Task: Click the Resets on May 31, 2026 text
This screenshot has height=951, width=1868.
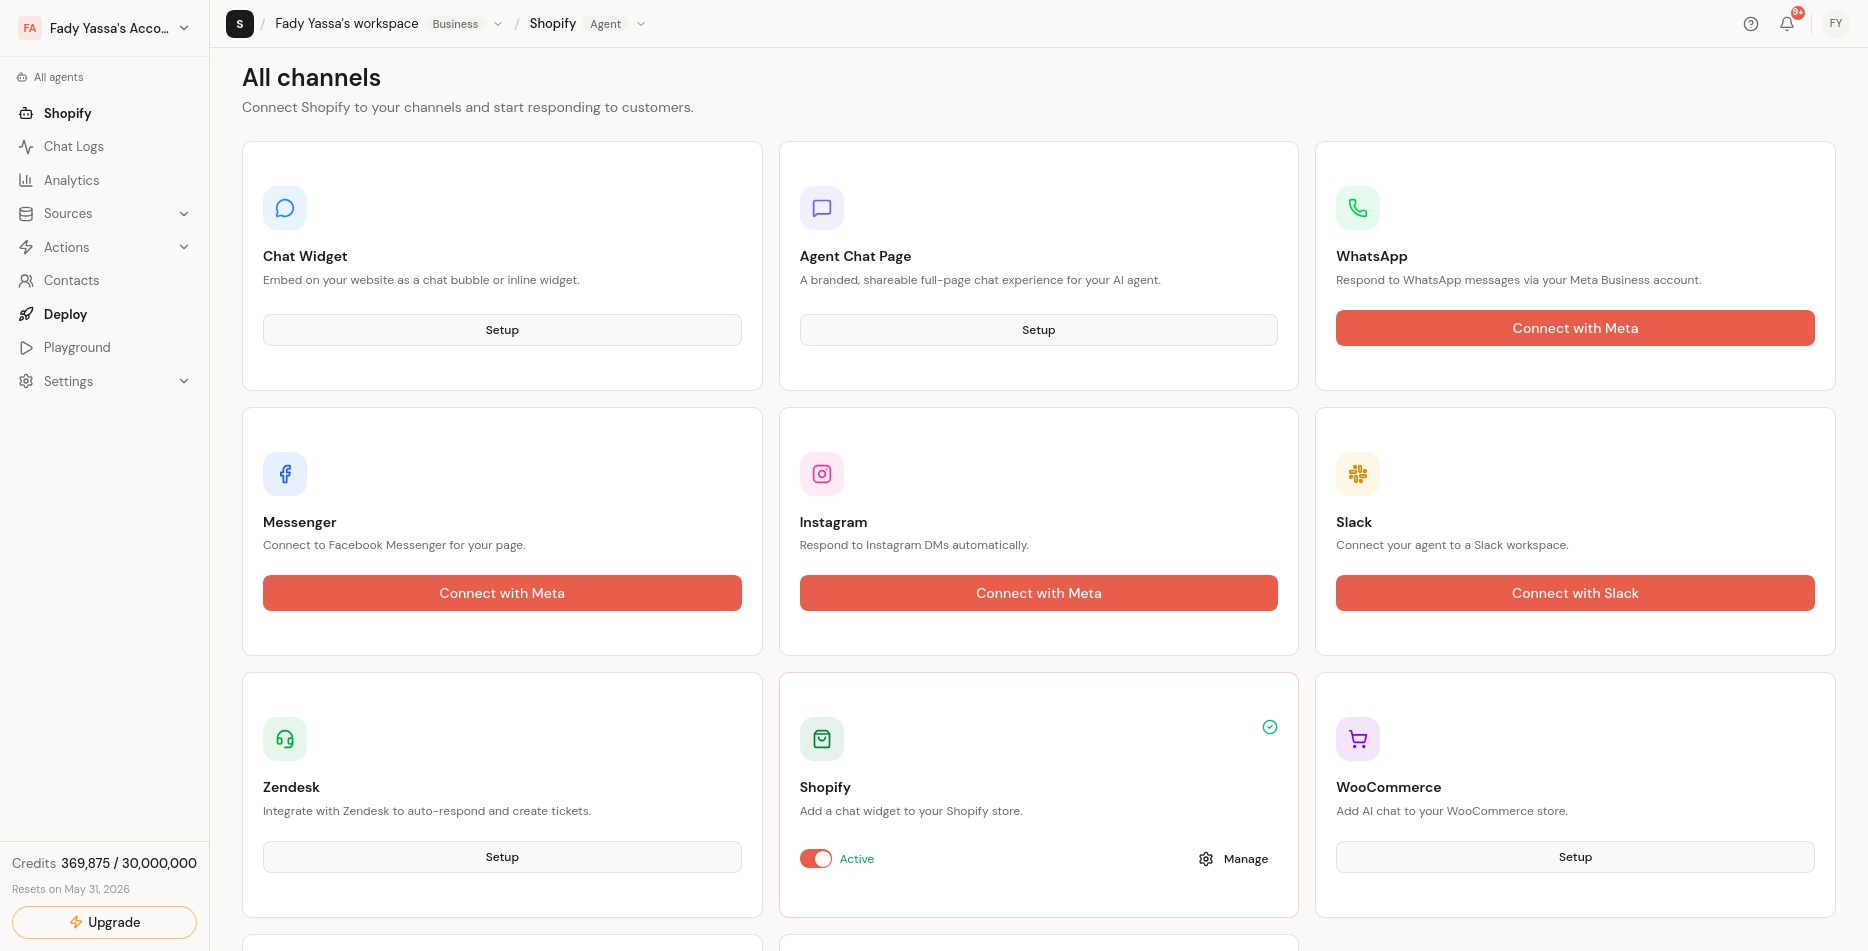Action: click(71, 889)
